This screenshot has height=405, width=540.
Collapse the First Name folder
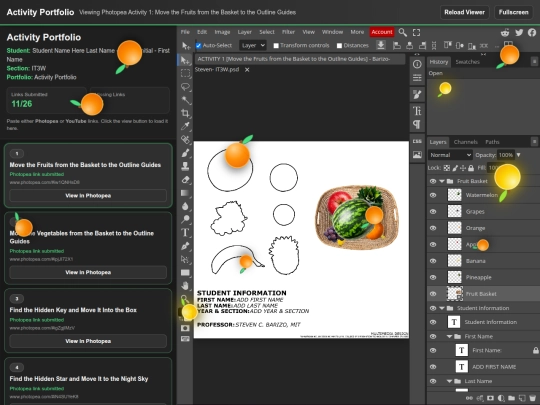pos(449,336)
